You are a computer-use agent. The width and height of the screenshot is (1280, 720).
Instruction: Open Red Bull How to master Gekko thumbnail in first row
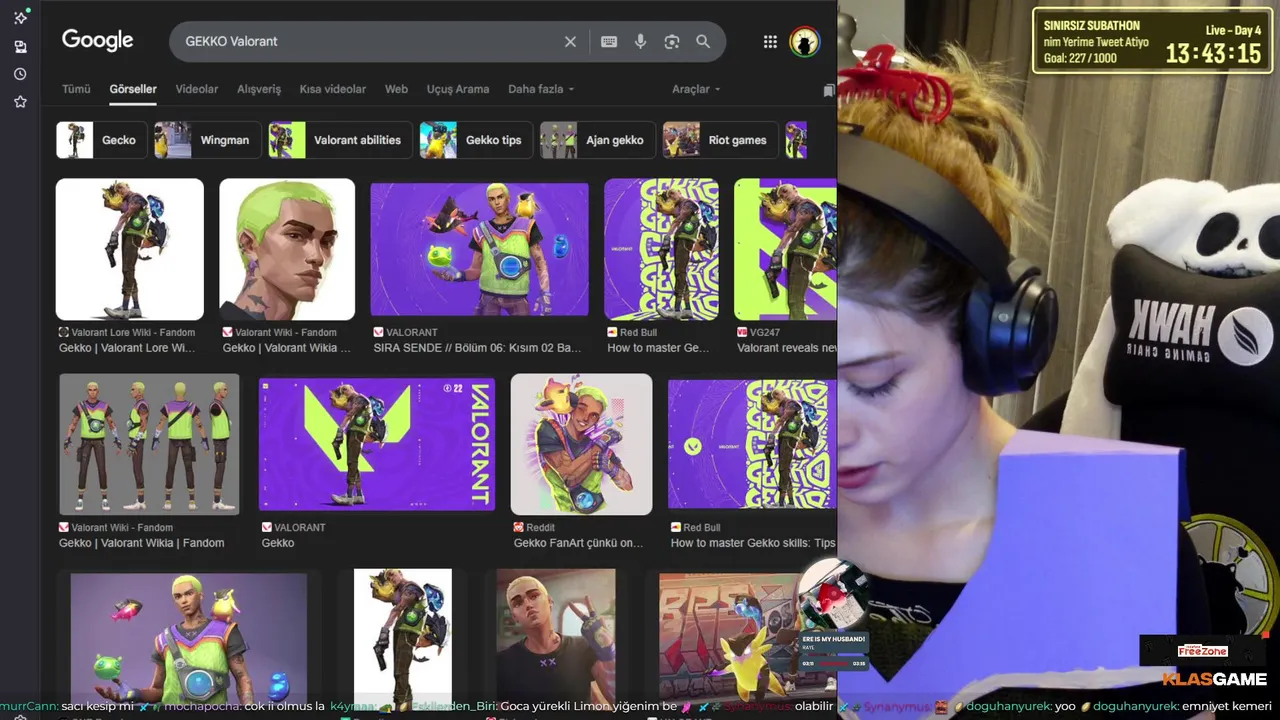661,249
